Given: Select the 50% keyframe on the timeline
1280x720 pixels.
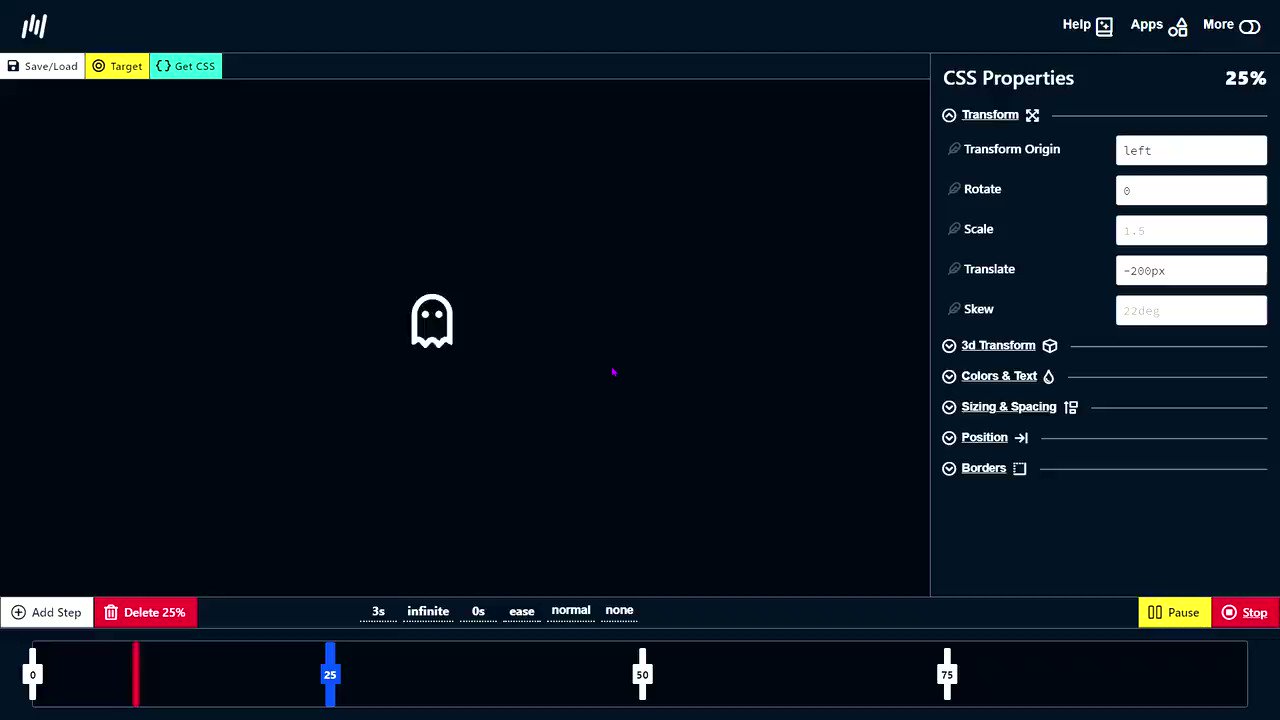Looking at the screenshot, I should pos(642,674).
